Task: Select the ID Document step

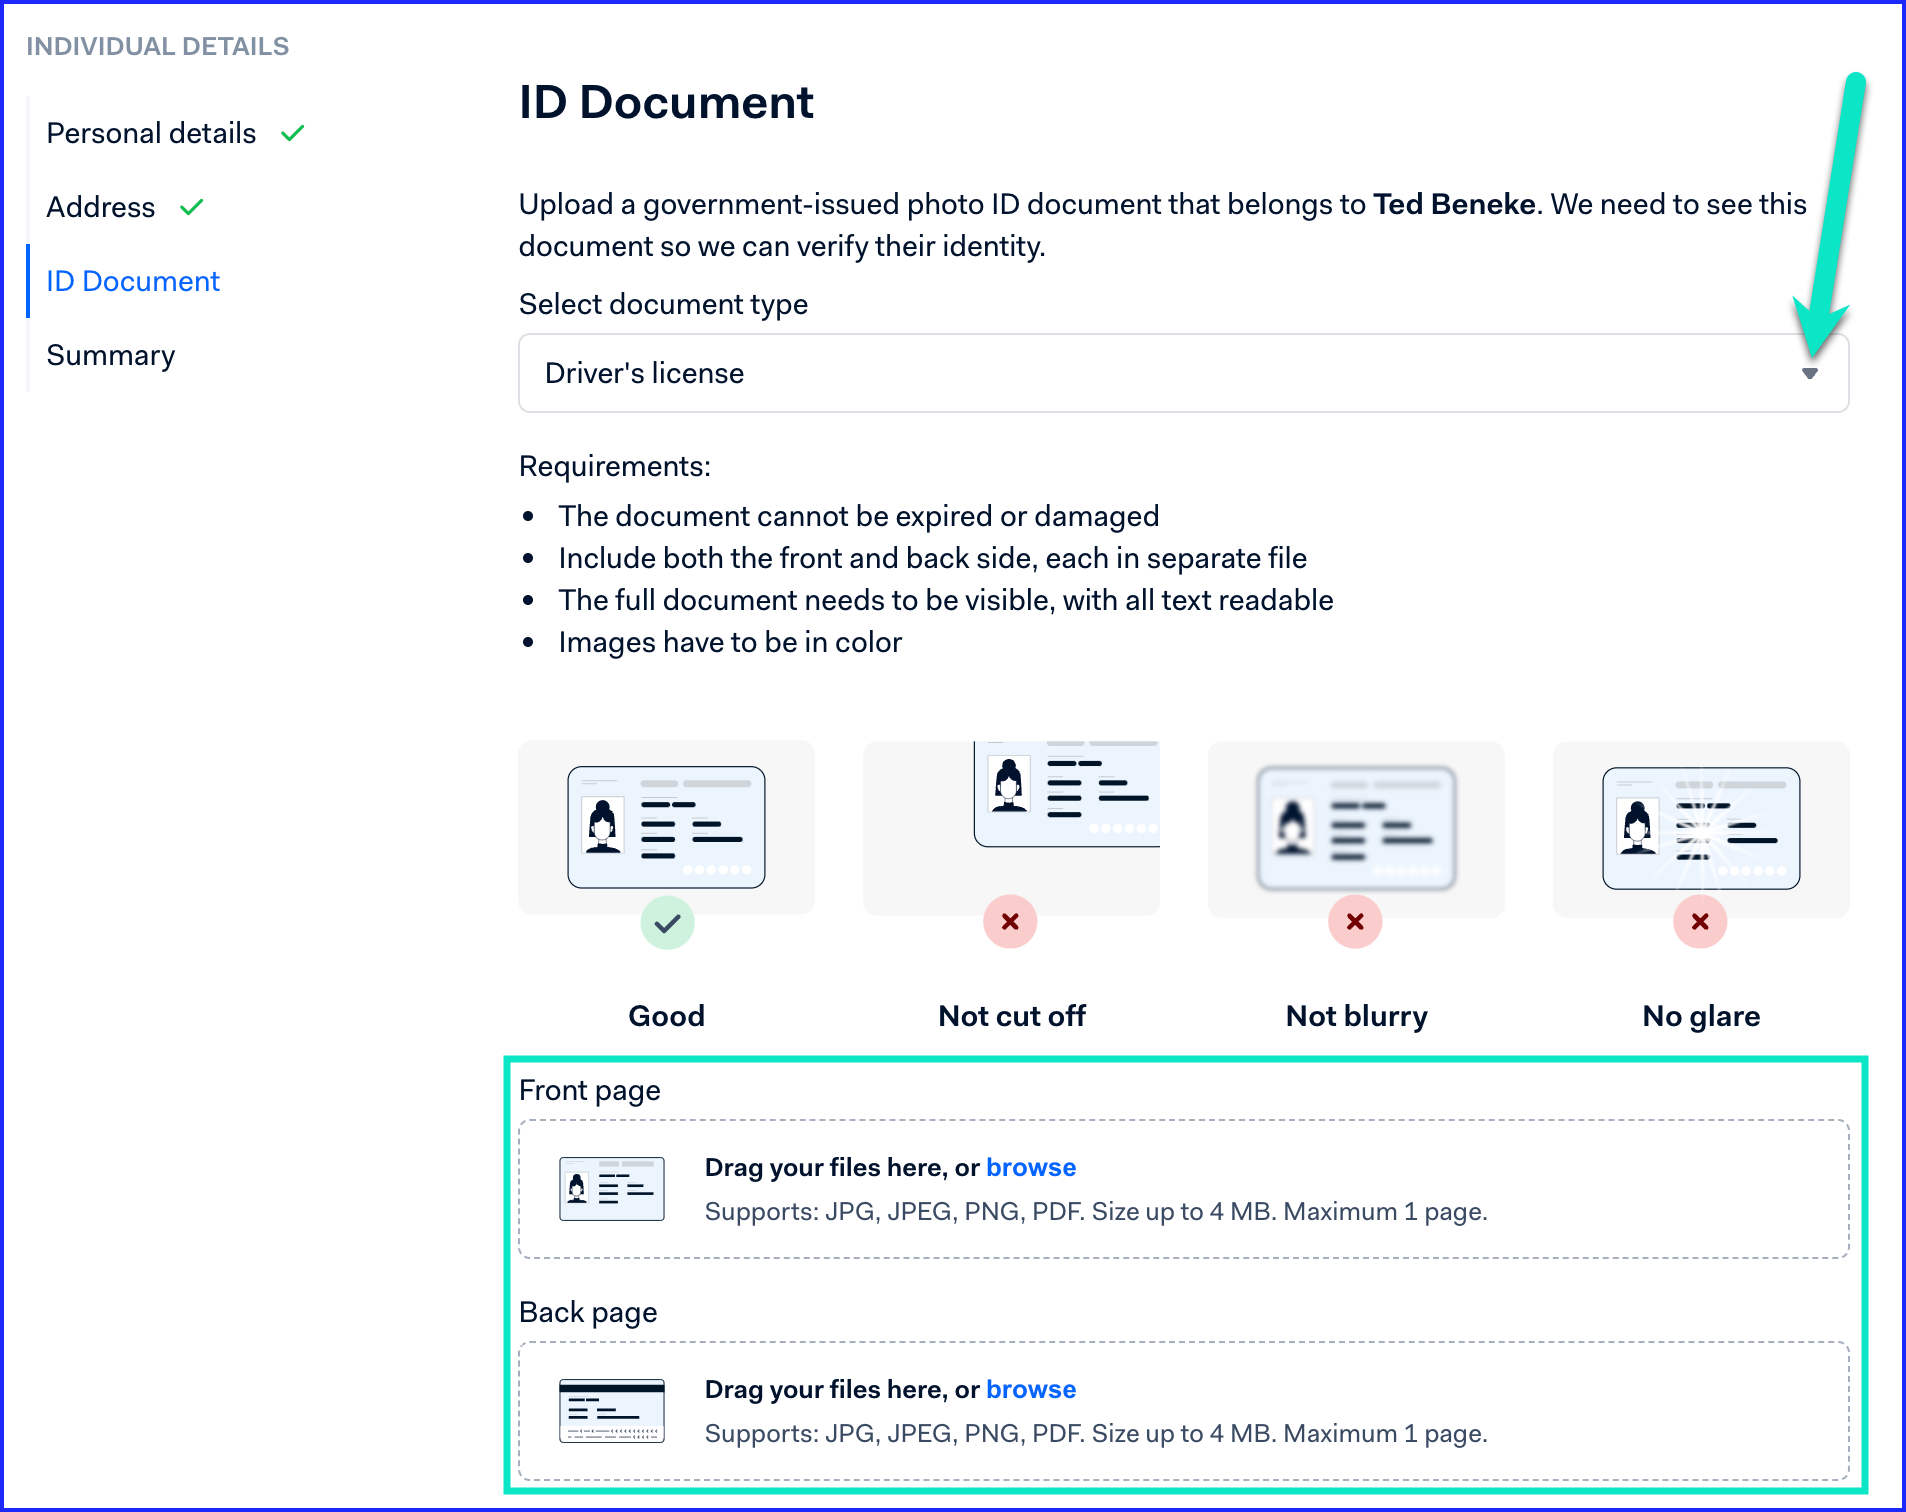Action: [133, 281]
